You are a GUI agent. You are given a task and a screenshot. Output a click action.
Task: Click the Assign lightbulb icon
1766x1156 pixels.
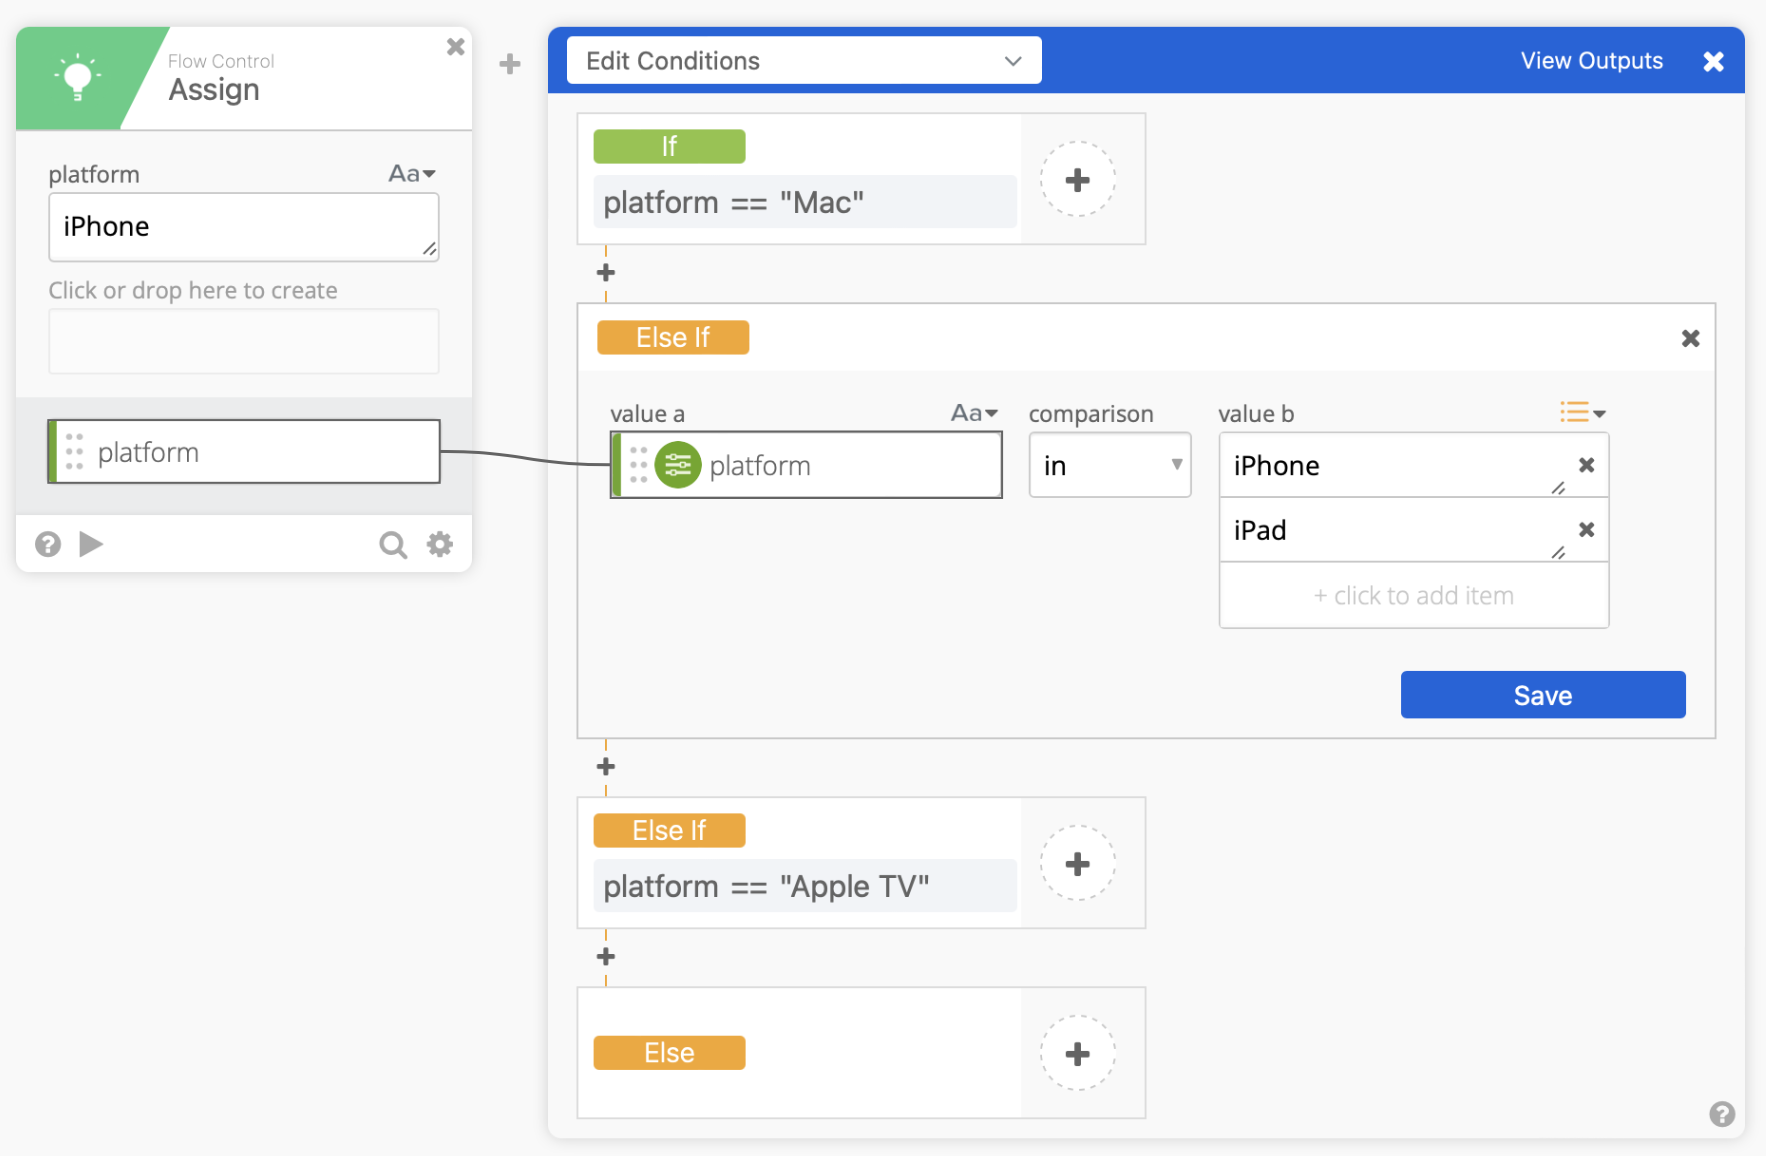pyautogui.click(x=77, y=78)
